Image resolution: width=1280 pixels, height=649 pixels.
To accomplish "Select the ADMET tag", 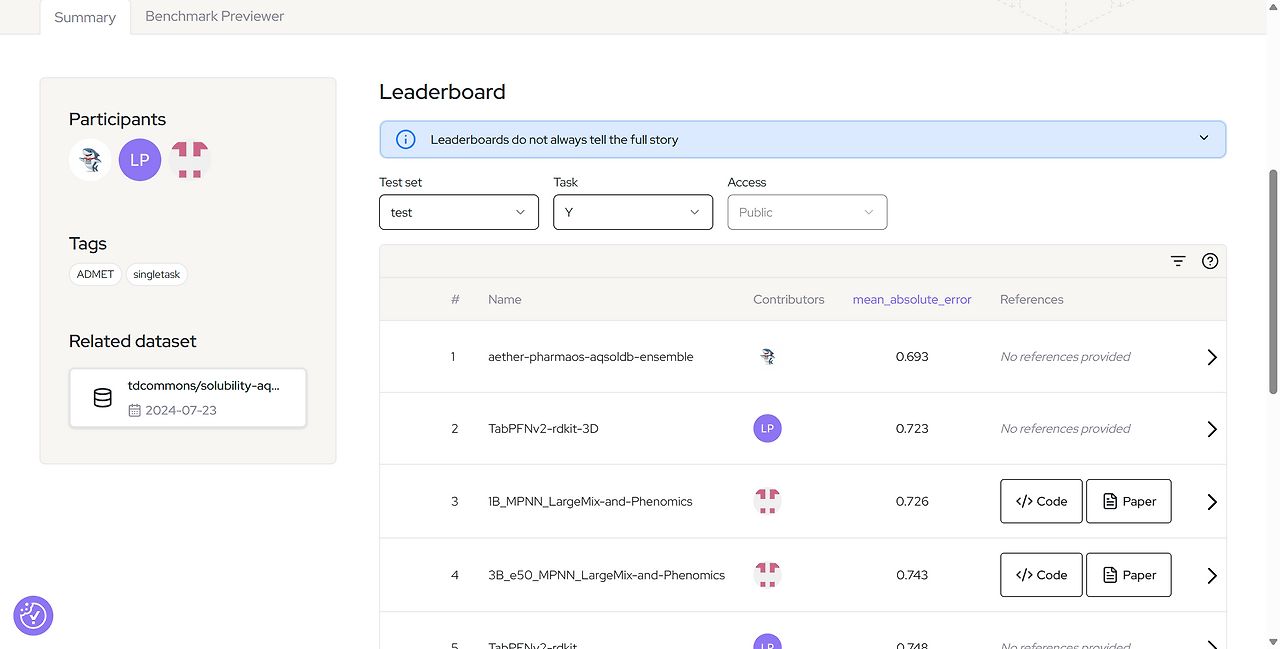I will pos(96,274).
